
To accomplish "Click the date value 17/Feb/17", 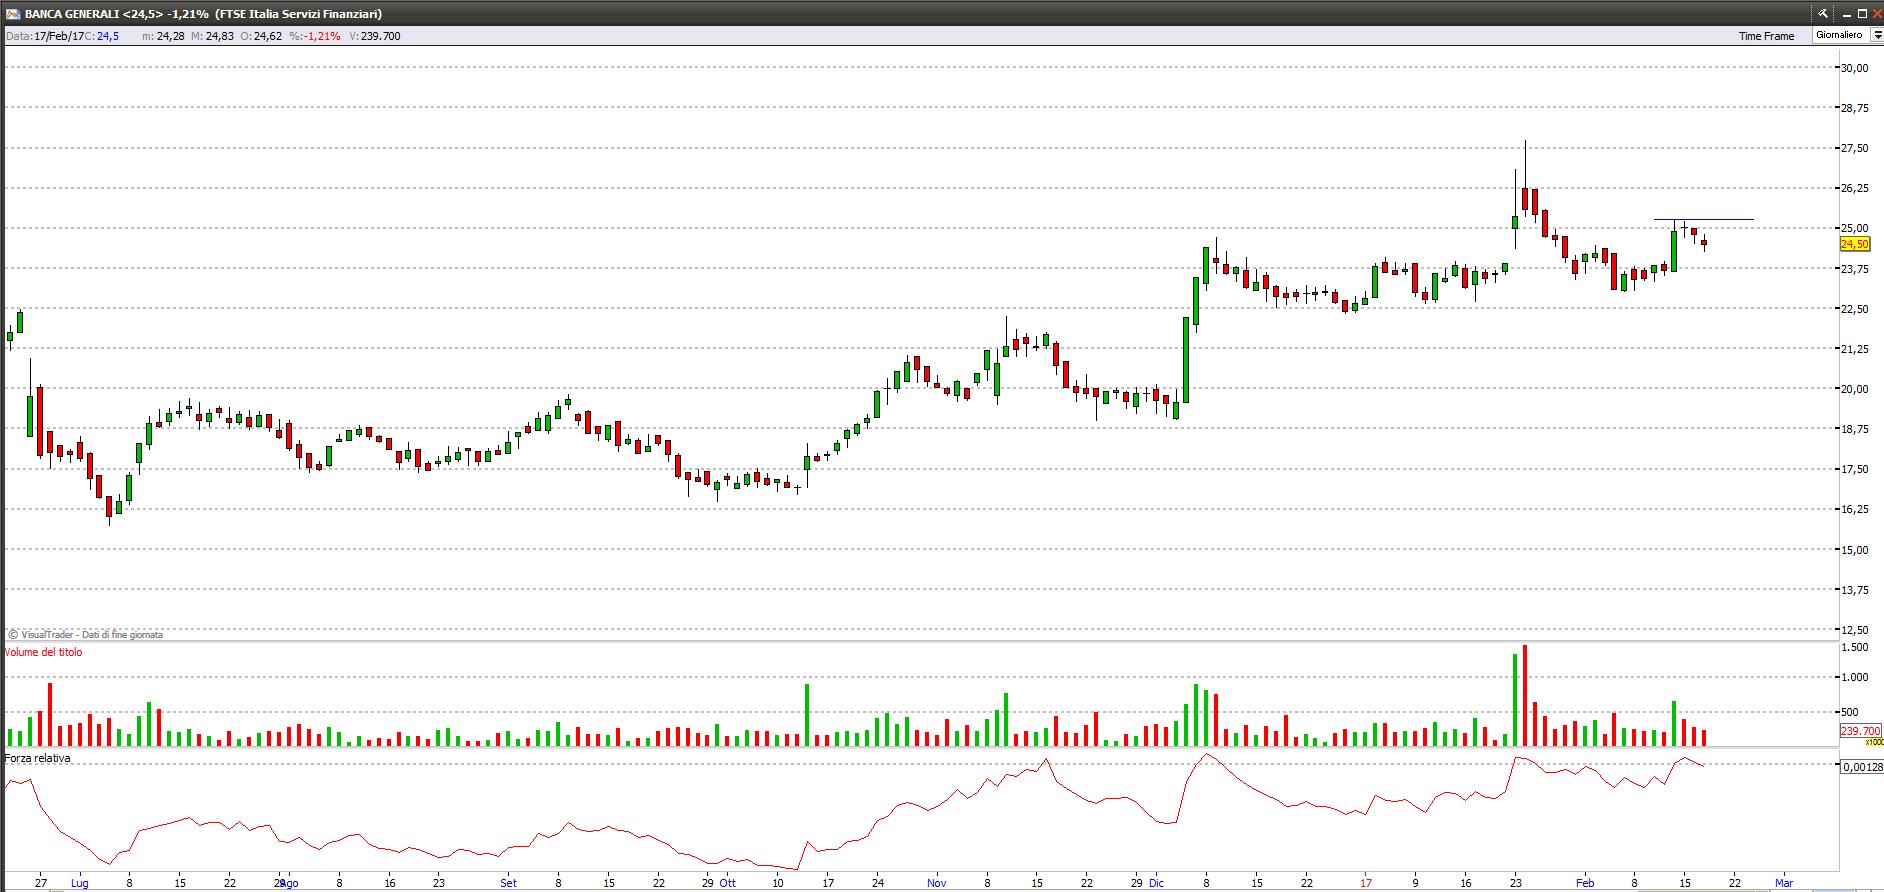I will click(58, 36).
